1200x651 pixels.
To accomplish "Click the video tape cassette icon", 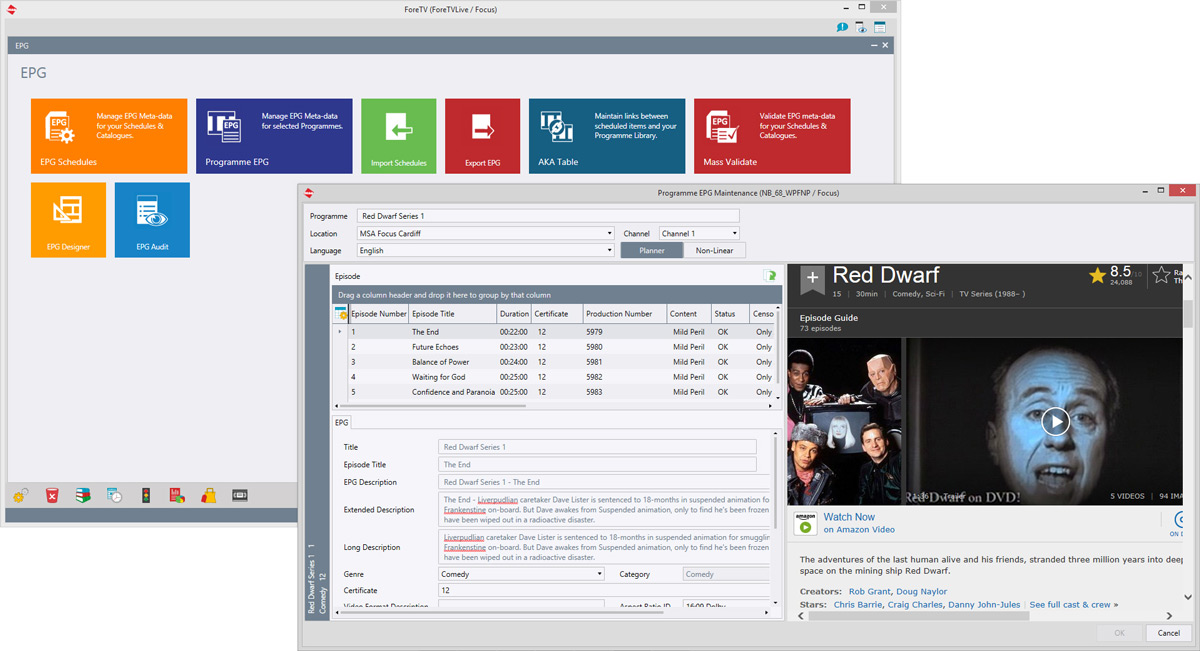I will tap(240, 495).
